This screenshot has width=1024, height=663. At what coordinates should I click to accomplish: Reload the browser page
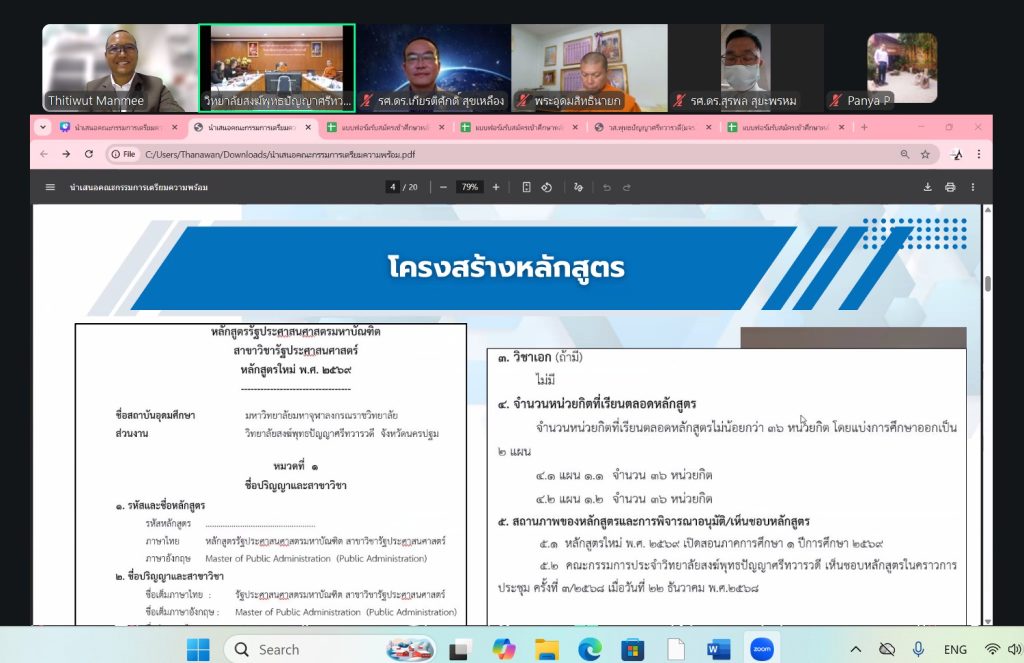(89, 154)
